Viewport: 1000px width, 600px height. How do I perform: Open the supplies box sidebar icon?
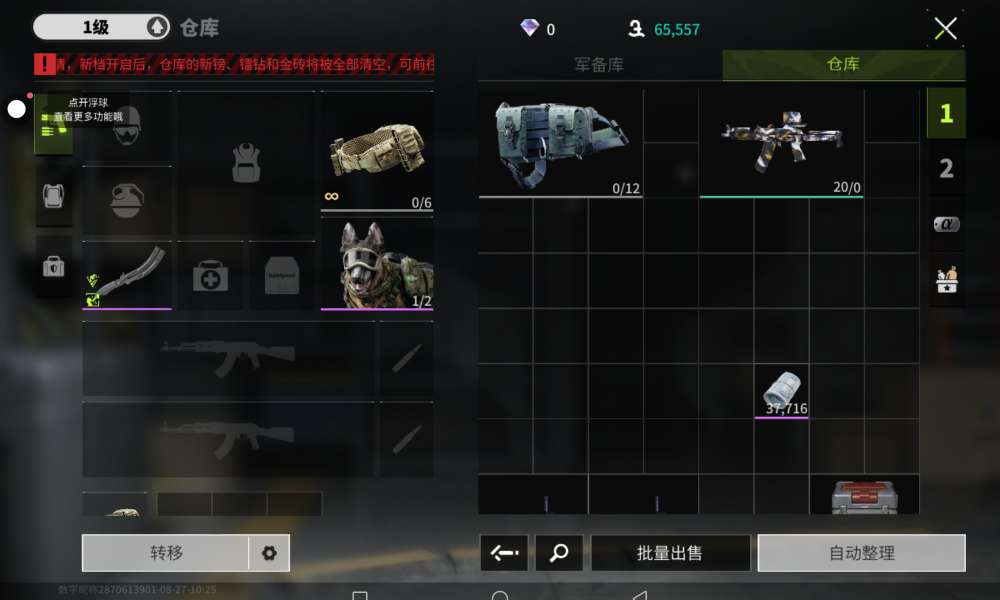(946, 279)
